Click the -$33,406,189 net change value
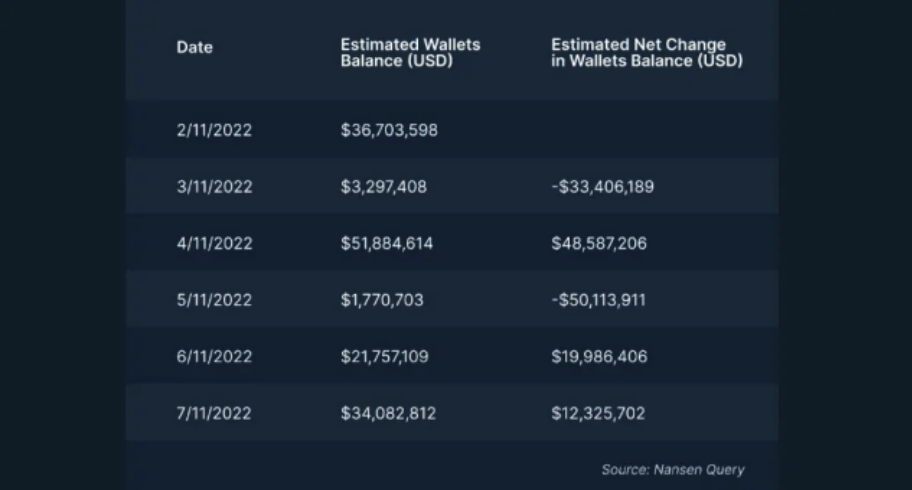This screenshot has width=912, height=490. (602, 187)
